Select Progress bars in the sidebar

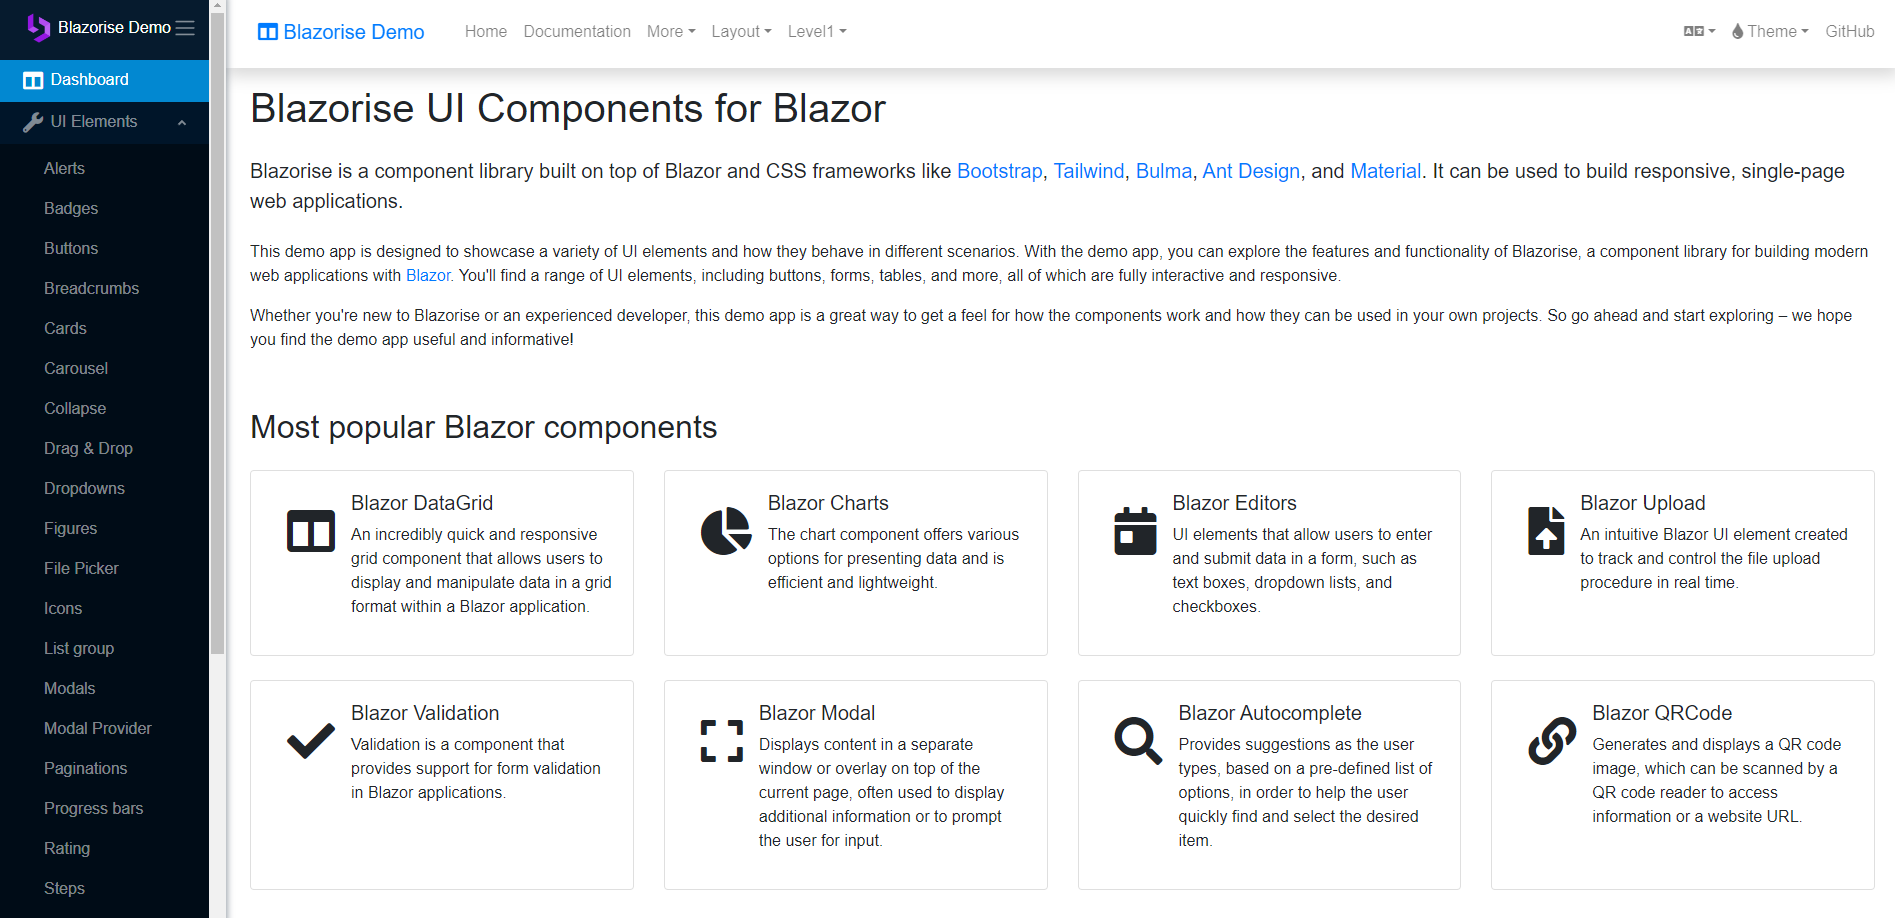(x=93, y=808)
